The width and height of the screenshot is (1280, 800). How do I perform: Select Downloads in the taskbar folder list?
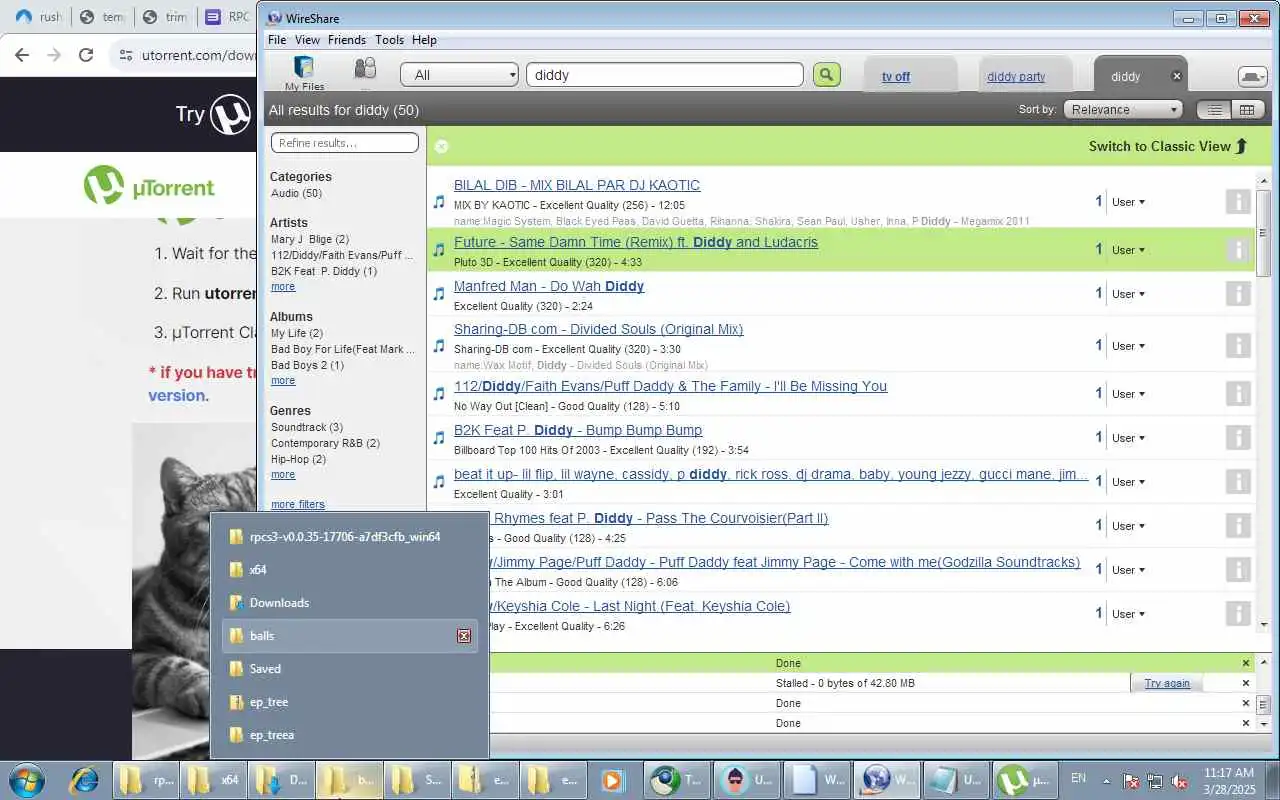point(349,603)
